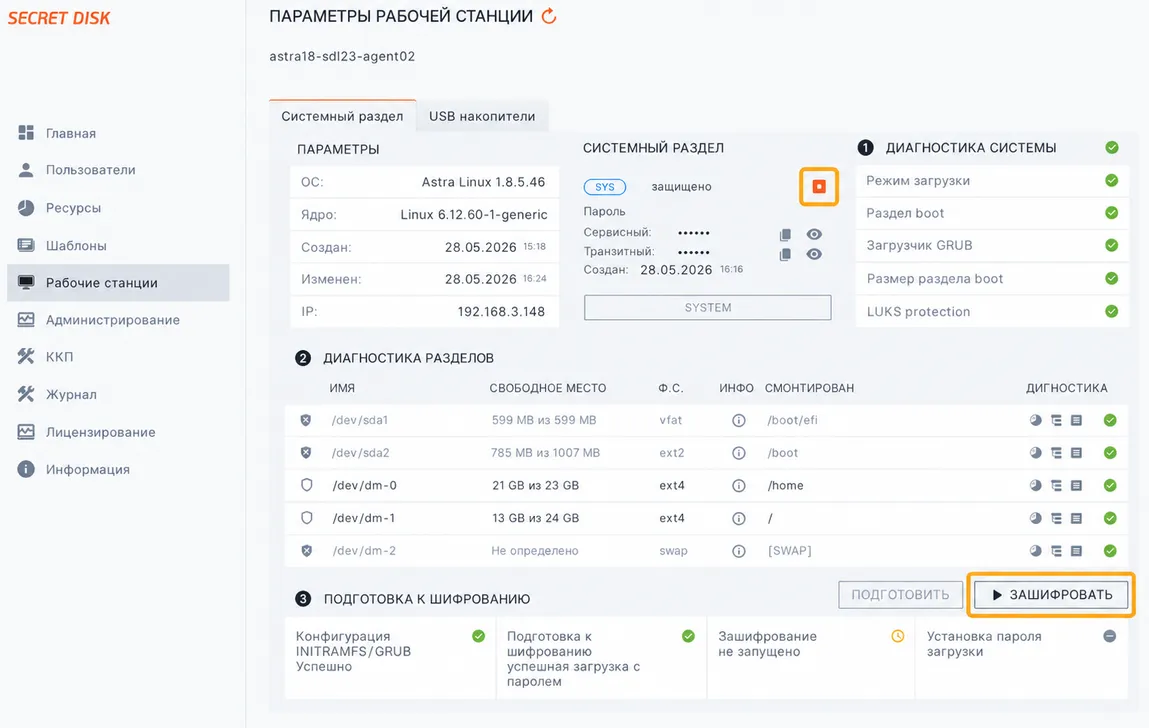The image size is (1149, 728).
Task: Click the SYSTEM button
Action: [707, 308]
